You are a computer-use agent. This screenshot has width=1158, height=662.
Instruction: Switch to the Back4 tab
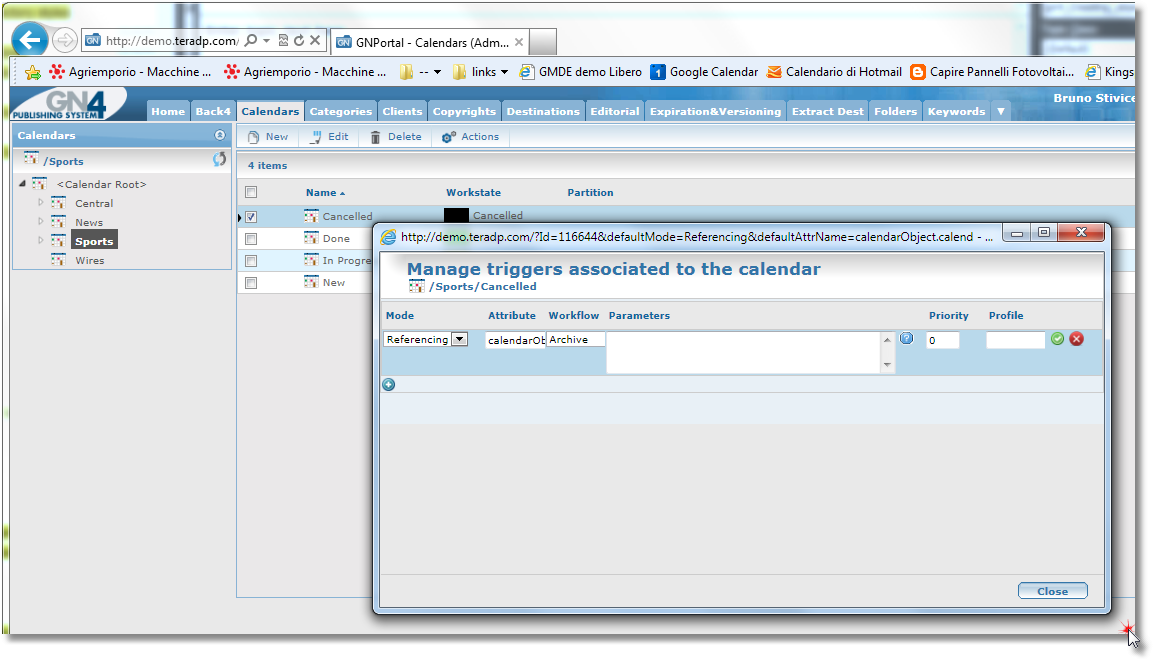(213, 111)
